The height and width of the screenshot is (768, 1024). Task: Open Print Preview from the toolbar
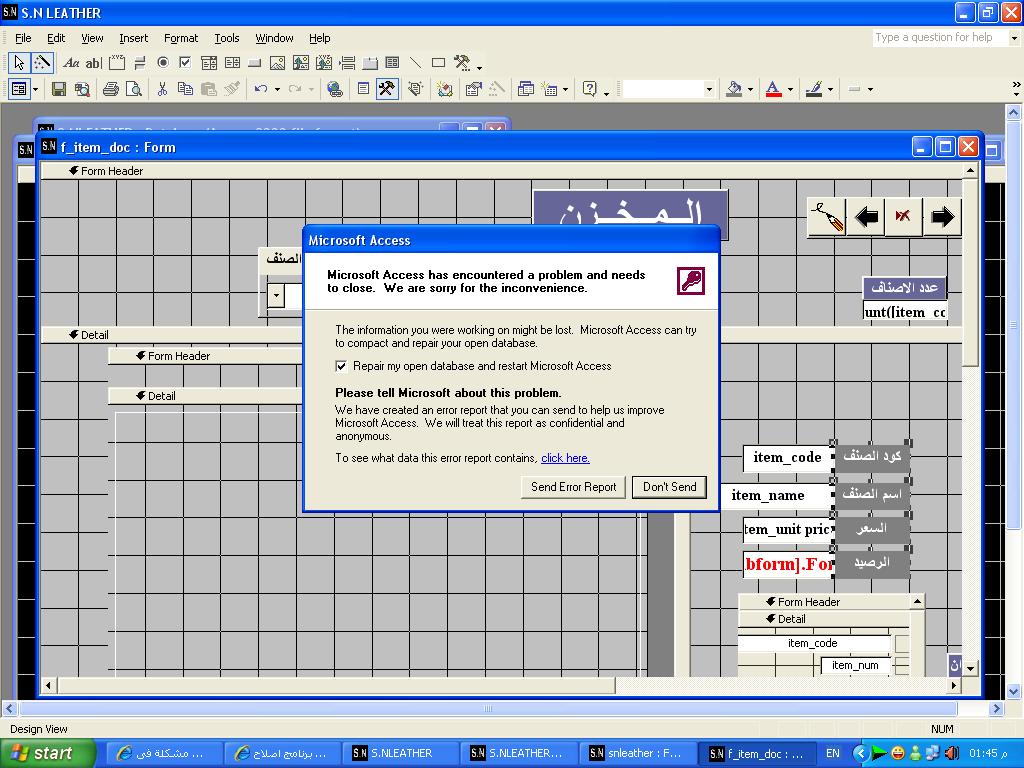(x=134, y=89)
